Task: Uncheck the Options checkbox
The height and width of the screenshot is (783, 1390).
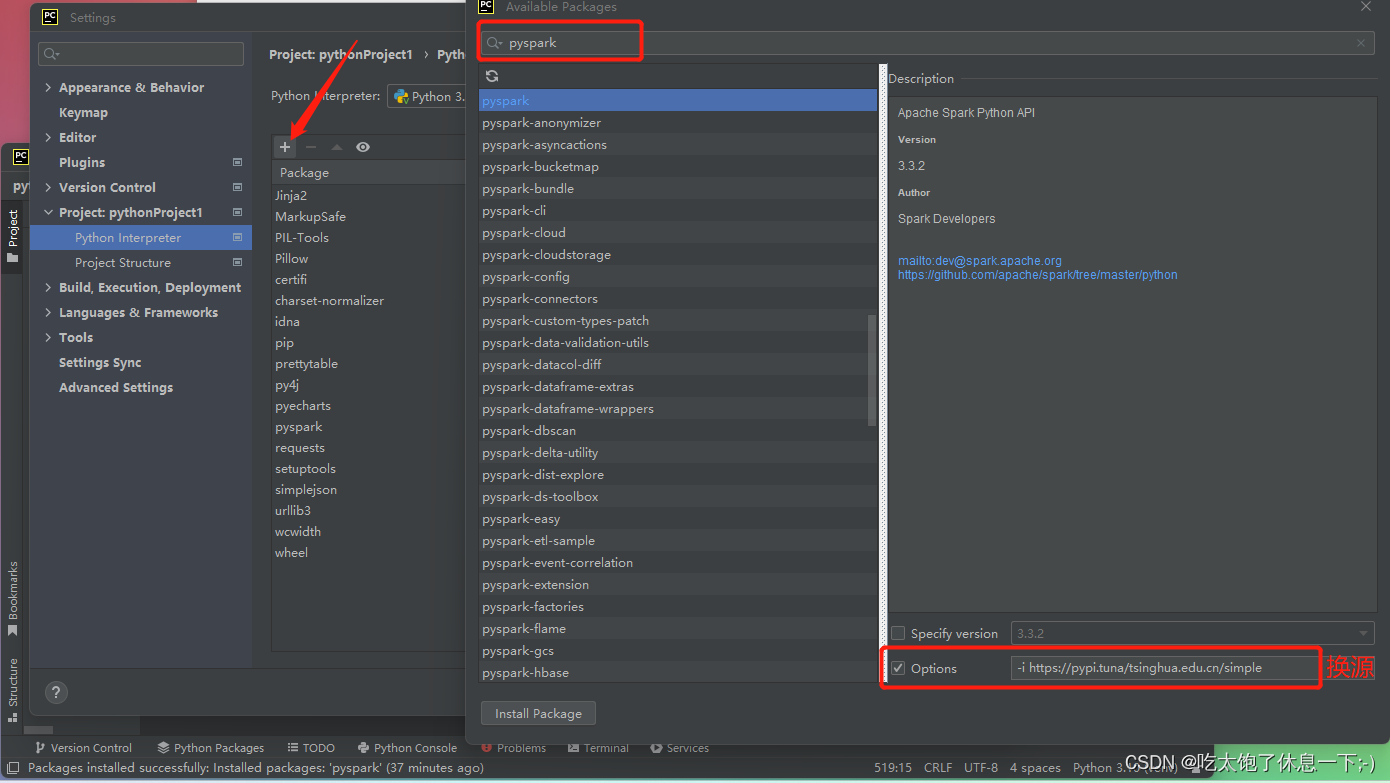Action: click(x=898, y=668)
